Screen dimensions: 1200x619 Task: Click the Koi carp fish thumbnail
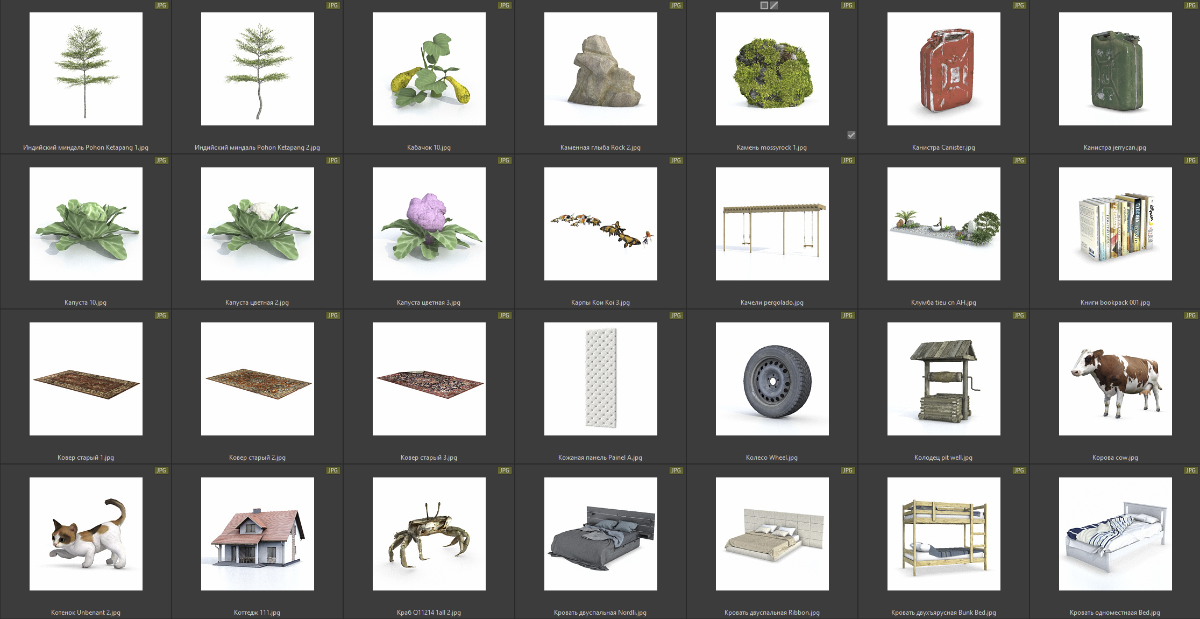(600, 223)
